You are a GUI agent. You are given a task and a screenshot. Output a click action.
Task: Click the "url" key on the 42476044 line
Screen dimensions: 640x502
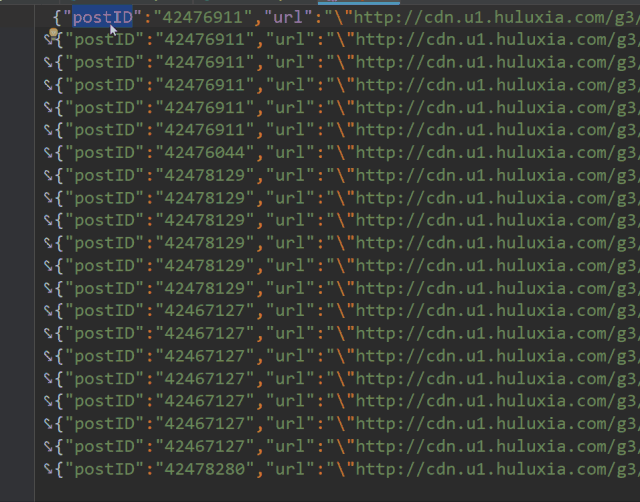click(290, 153)
